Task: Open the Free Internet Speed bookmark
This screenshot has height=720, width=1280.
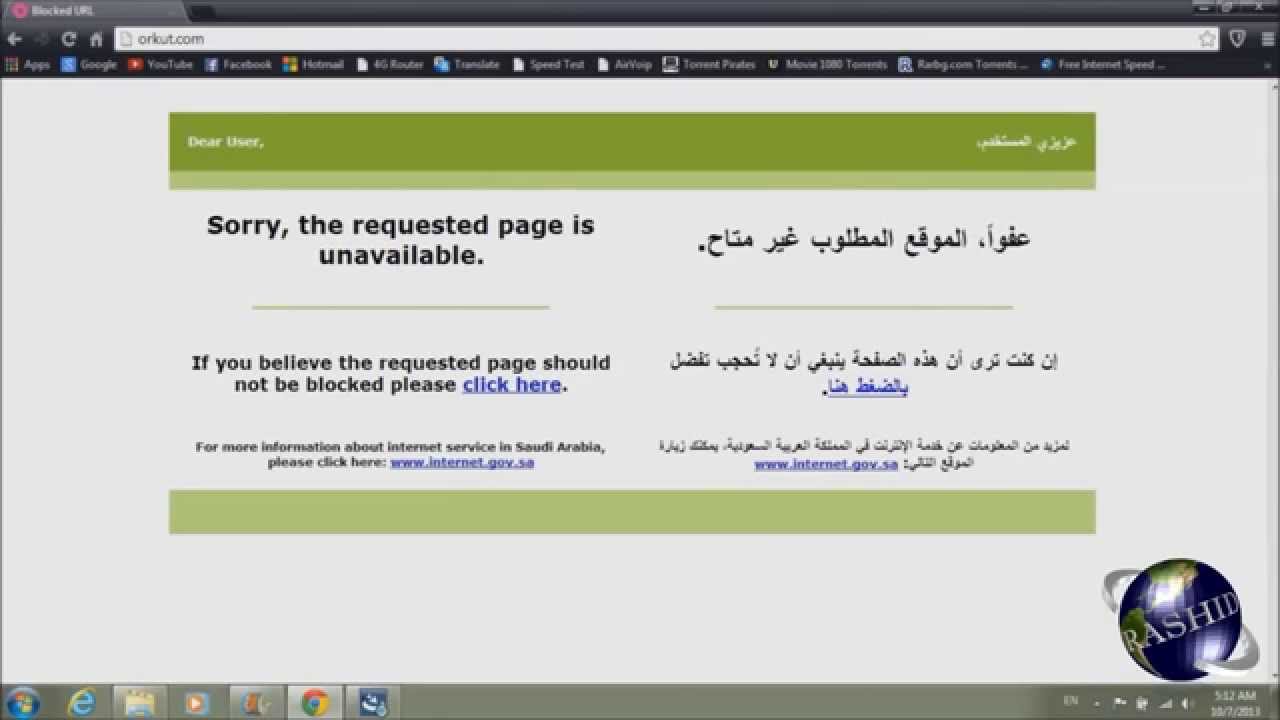Action: [1103, 64]
